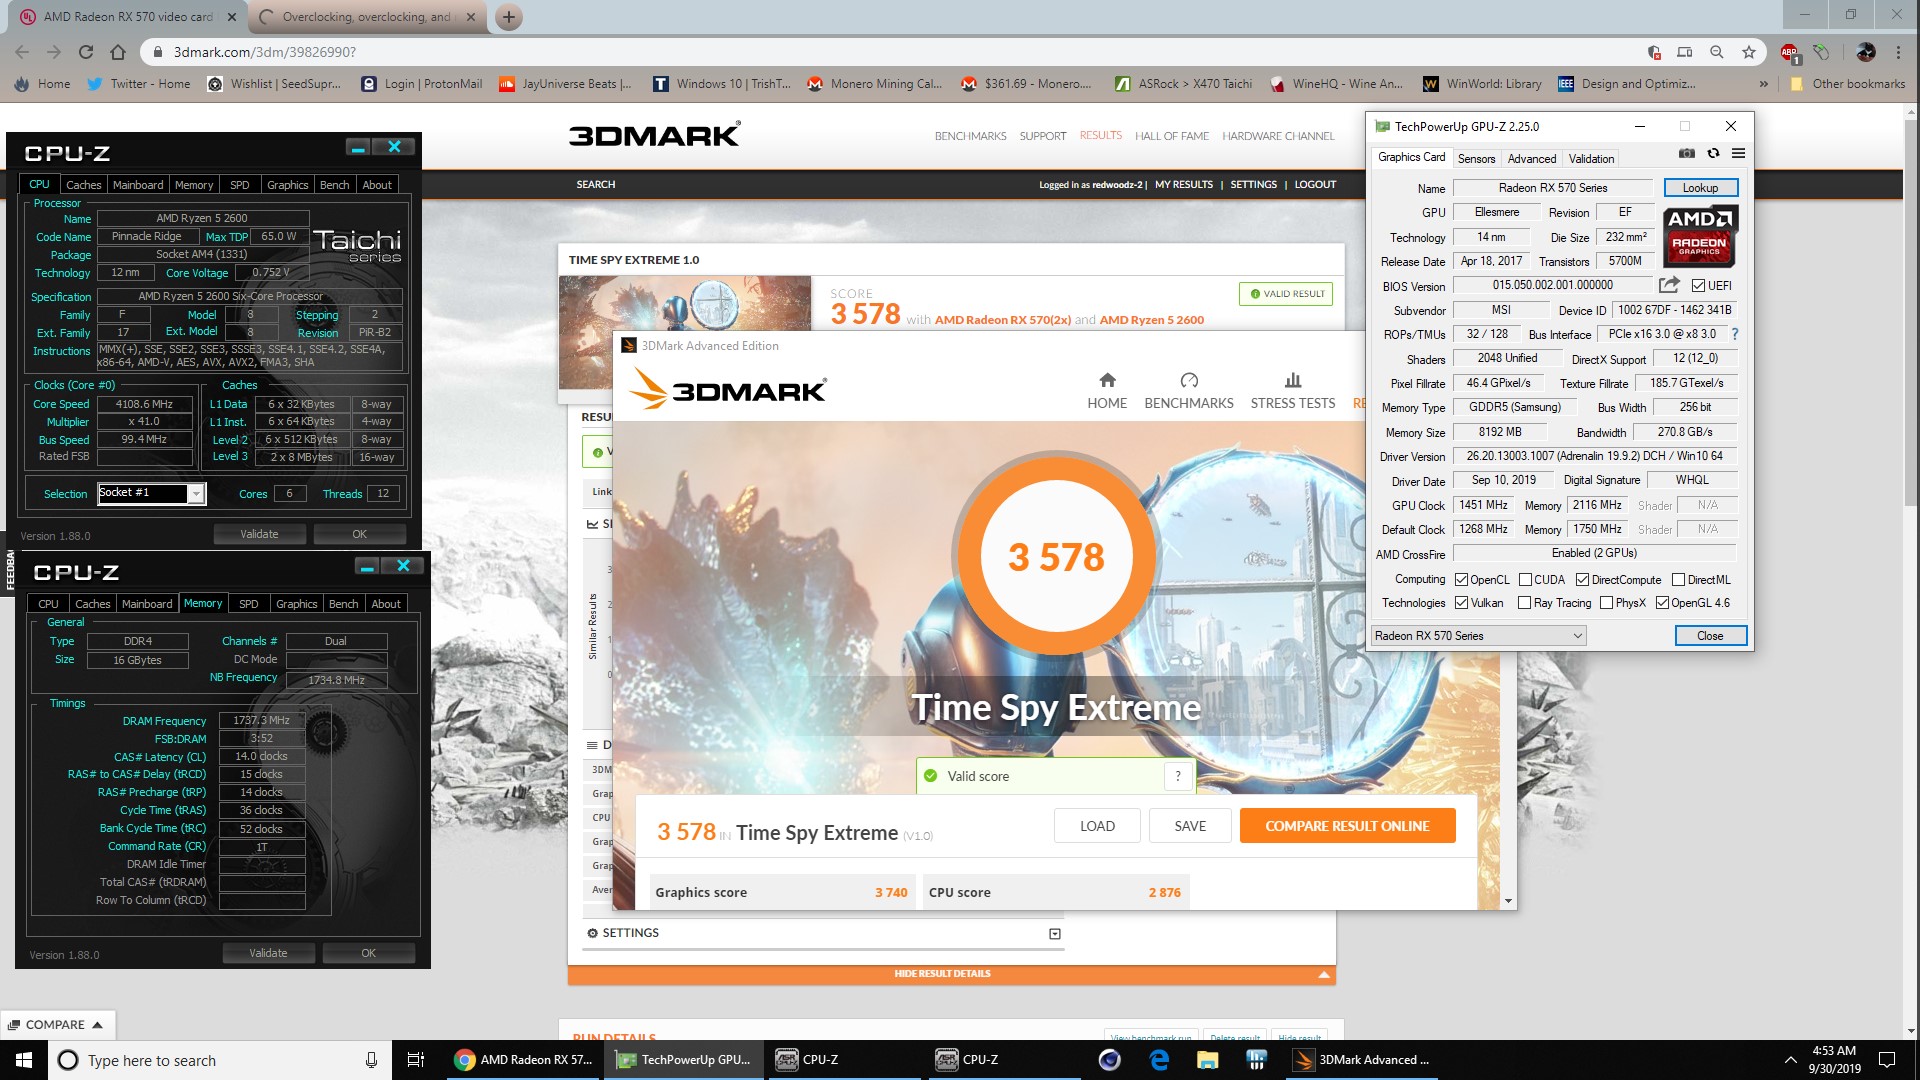The height and width of the screenshot is (1080, 1920).
Task: Switch to the Validation tab in GPU-Z
Action: pos(1591,159)
